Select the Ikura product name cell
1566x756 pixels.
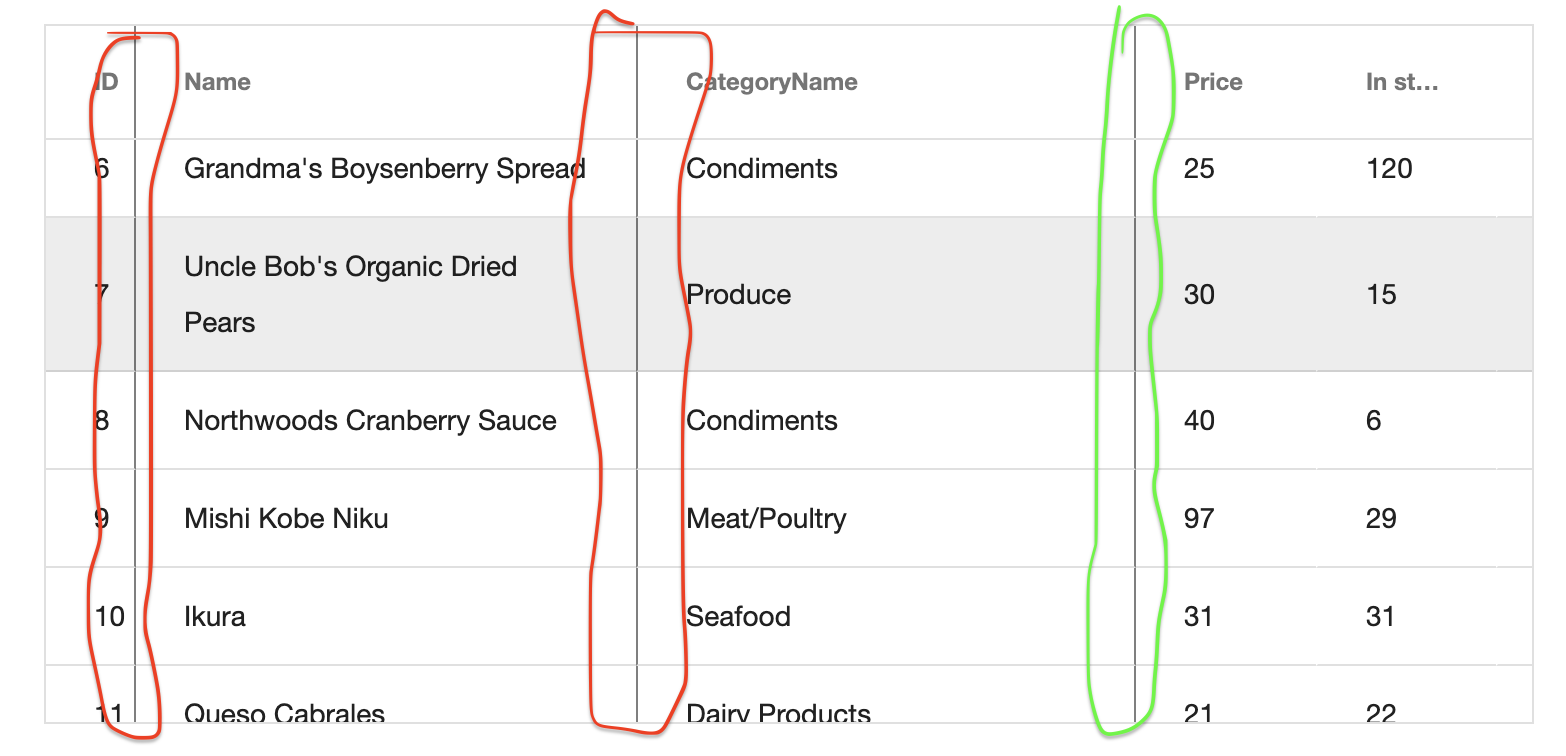tap(215, 617)
